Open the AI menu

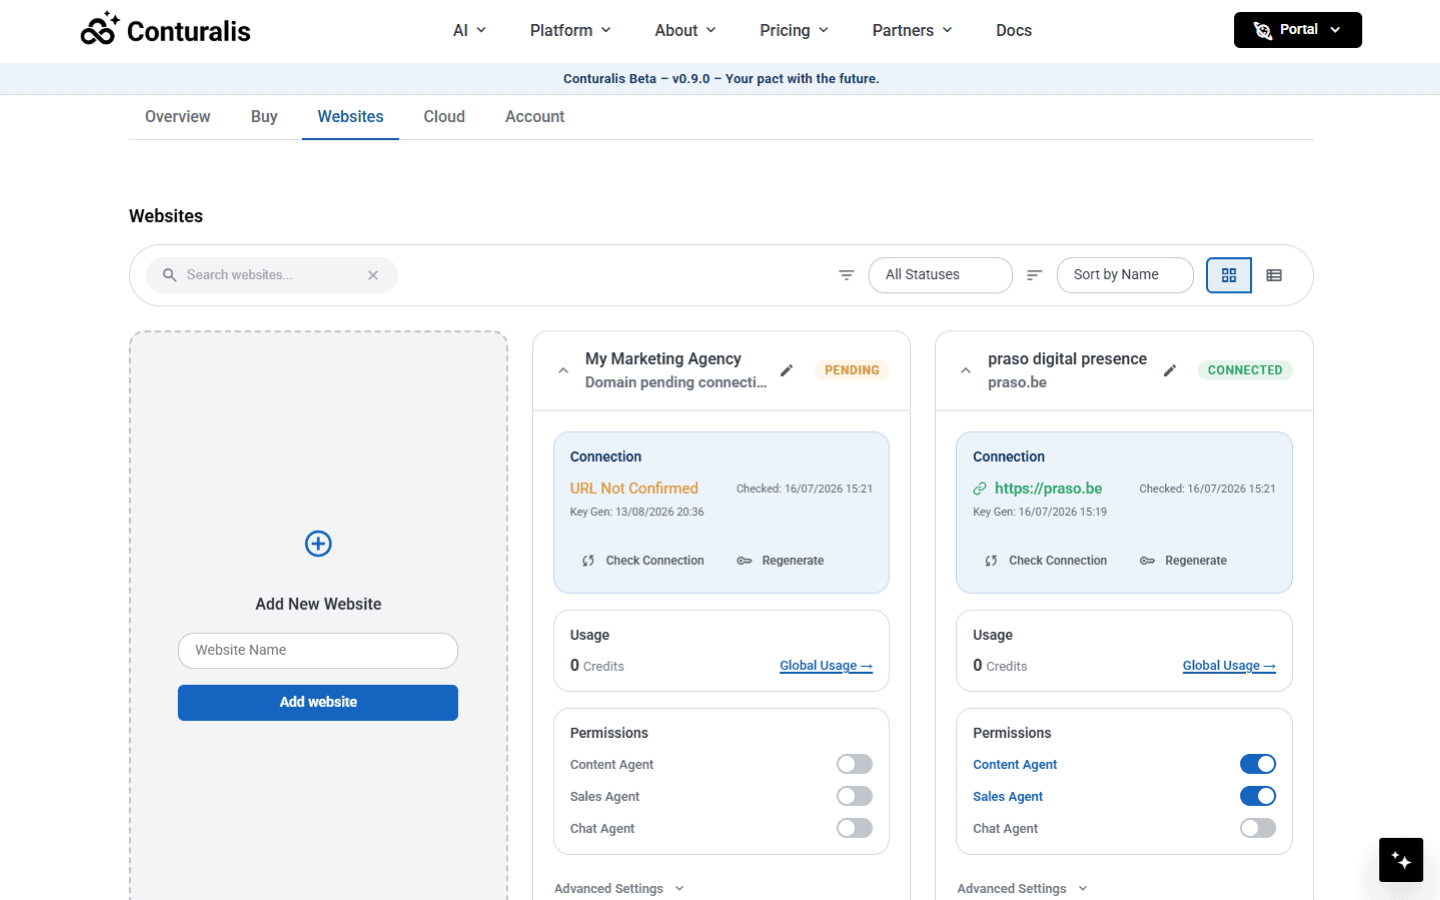pyautogui.click(x=469, y=30)
